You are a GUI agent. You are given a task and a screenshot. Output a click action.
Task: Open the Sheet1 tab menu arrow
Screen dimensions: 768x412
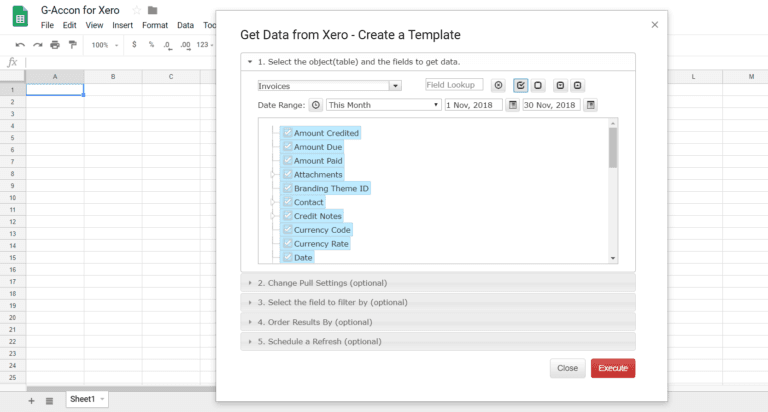pos(102,399)
